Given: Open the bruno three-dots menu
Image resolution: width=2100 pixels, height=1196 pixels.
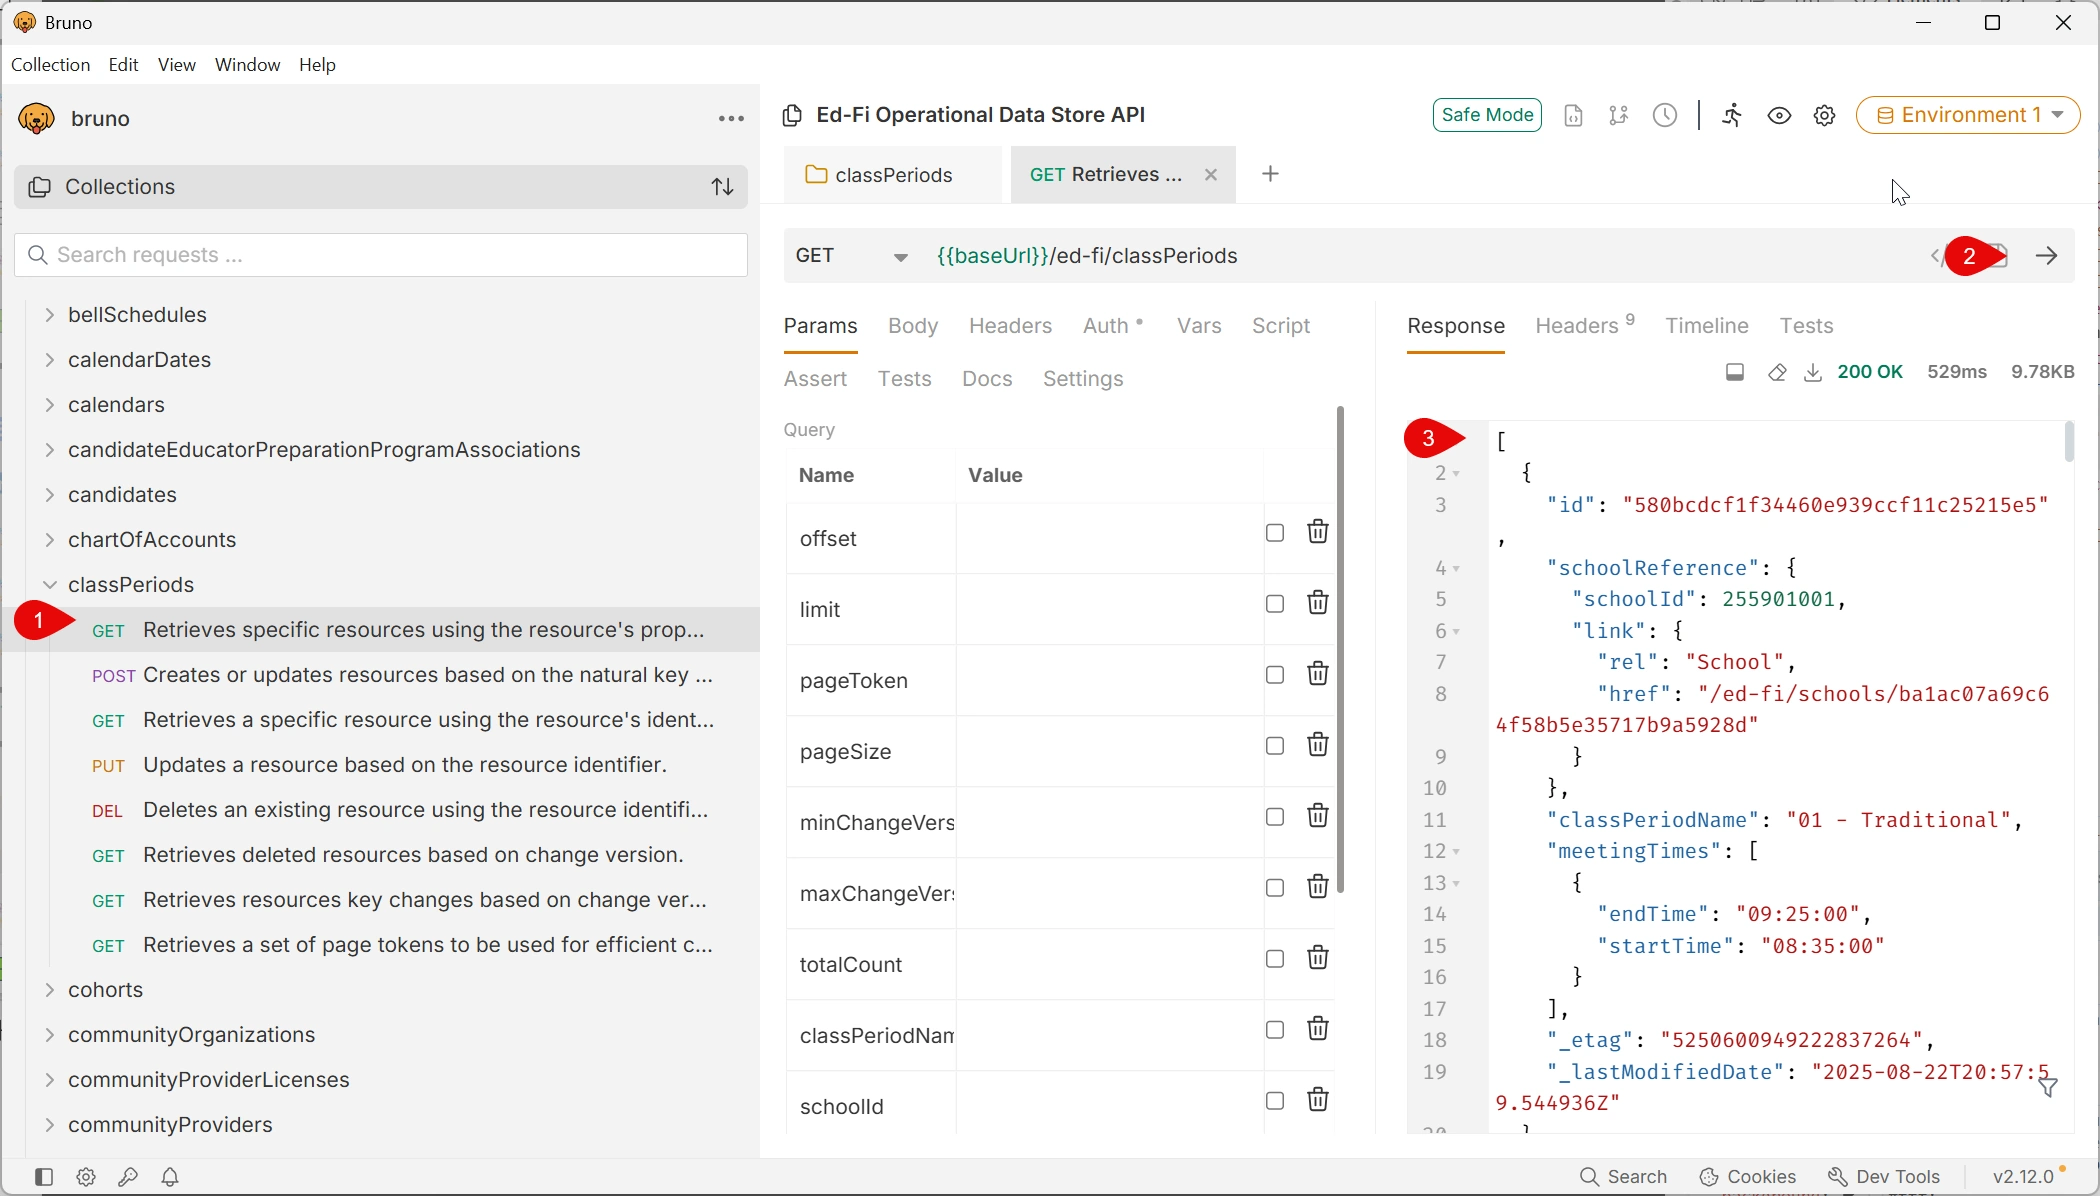Looking at the screenshot, I should [x=731, y=119].
